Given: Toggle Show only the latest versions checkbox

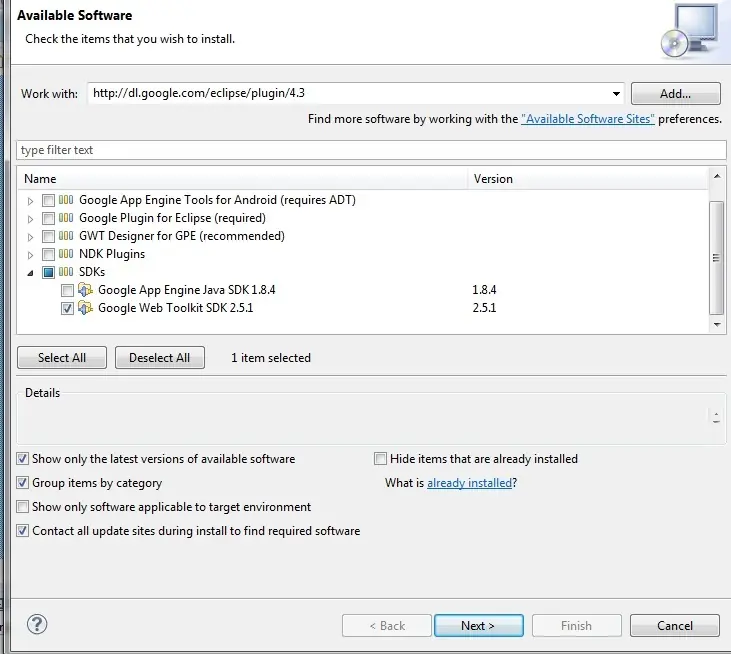Looking at the screenshot, I should coord(22,459).
